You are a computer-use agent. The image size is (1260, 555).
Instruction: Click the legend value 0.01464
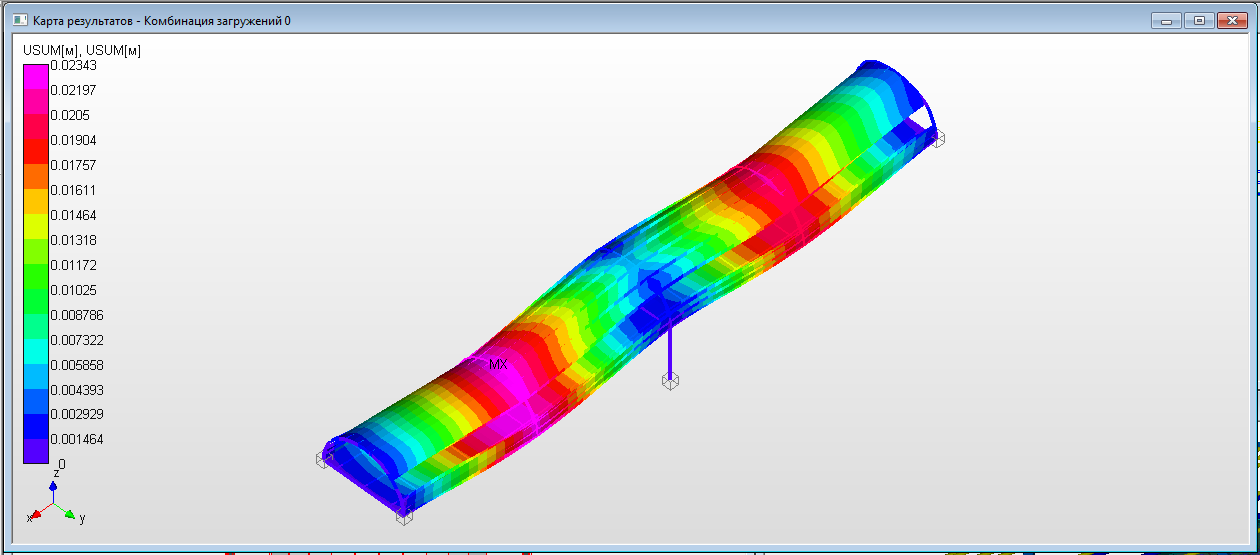[x=73, y=215]
